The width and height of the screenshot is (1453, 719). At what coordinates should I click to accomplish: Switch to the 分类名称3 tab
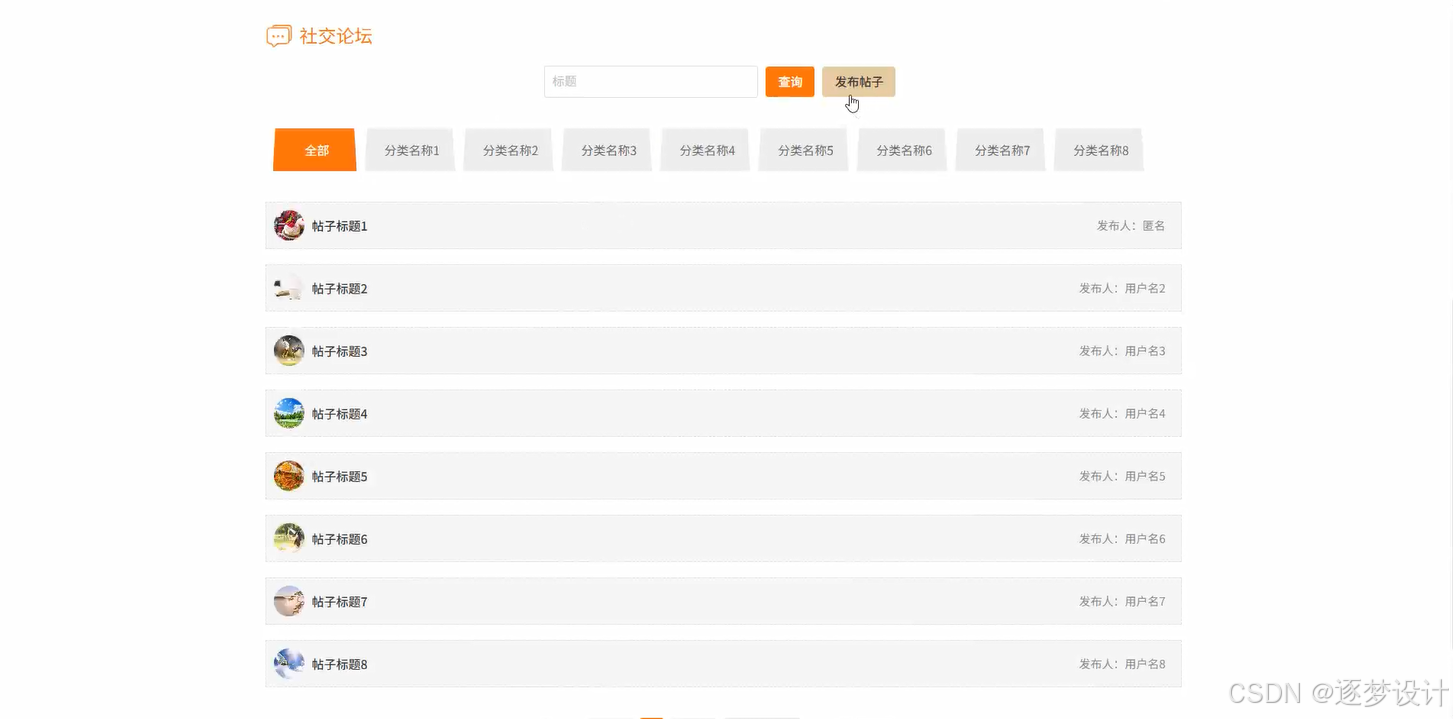tap(608, 150)
